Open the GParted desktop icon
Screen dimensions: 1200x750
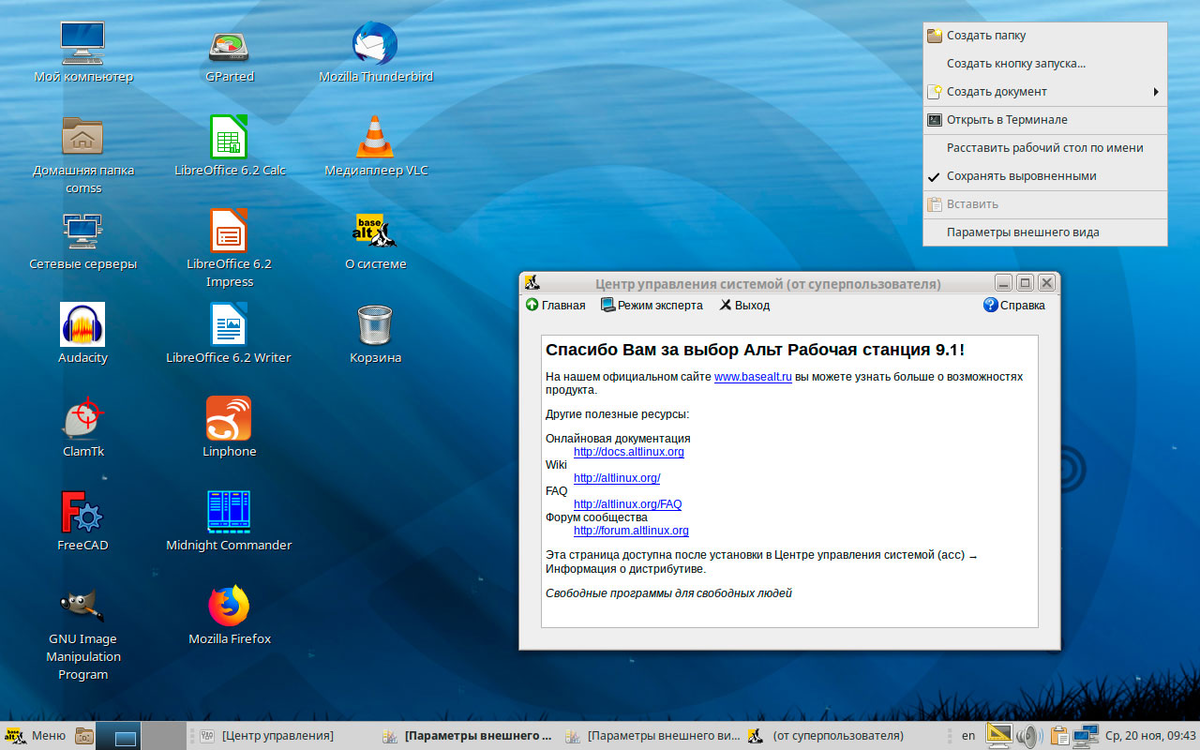(229, 45)
